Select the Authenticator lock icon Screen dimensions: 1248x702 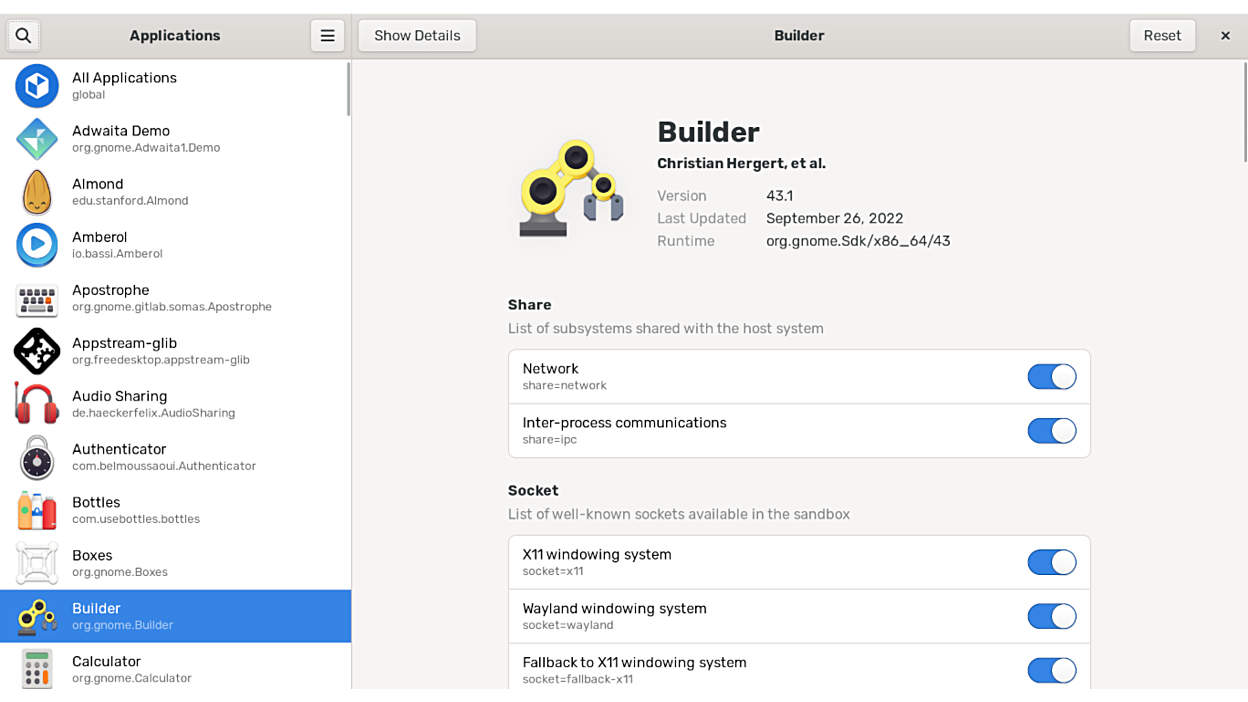click(37, 457)
